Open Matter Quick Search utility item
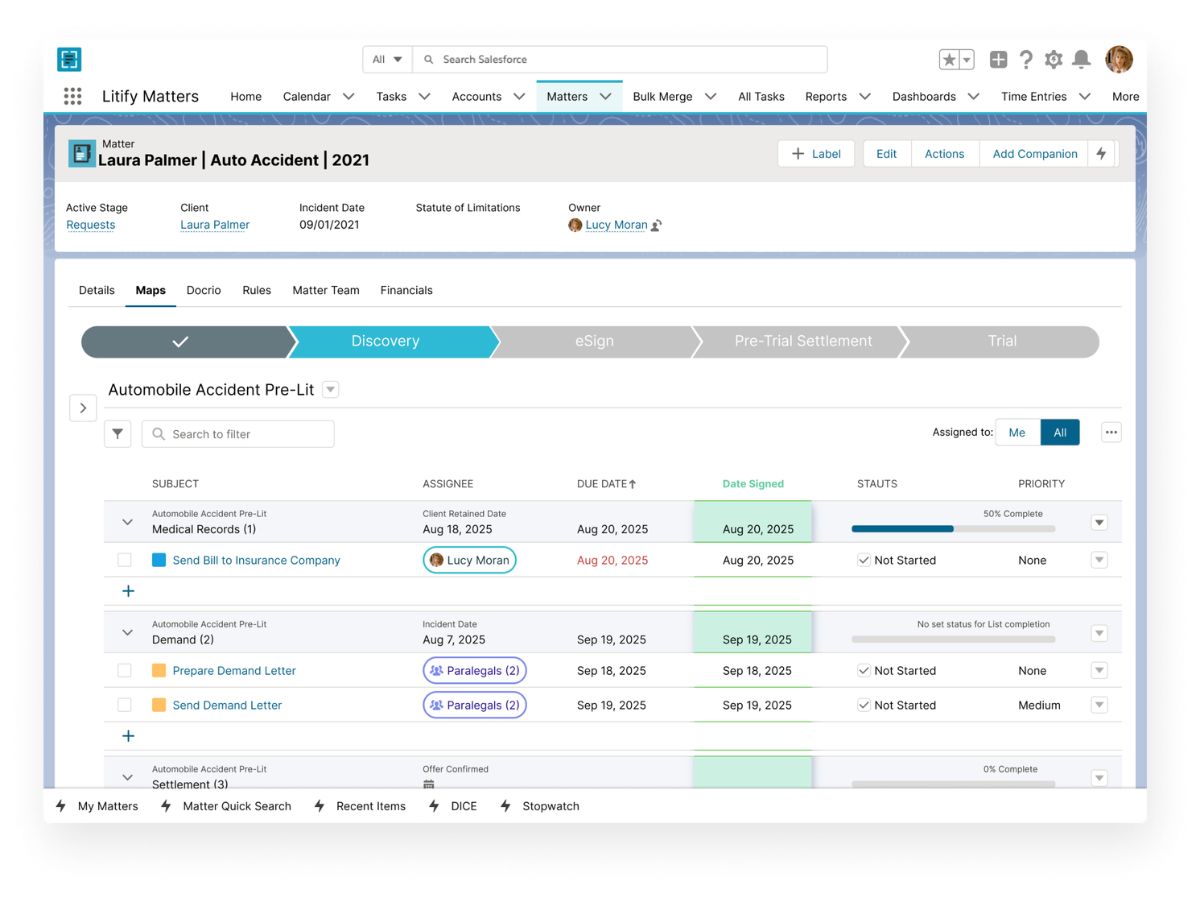The height and width of the screenshot is (900, 1200). 226,806
